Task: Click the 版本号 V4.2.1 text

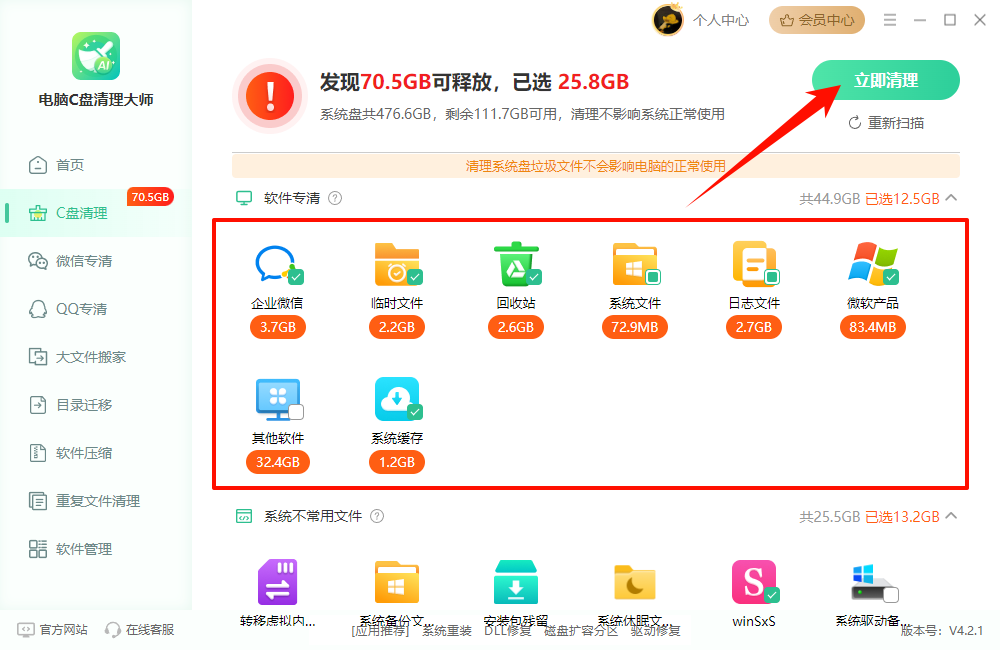Action: point(942,631)
